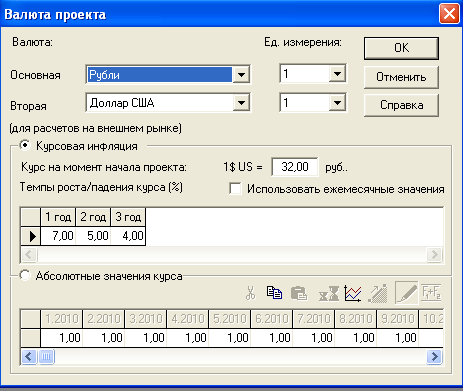Click the 1,00 cell under 1.2010

point(62,338)
